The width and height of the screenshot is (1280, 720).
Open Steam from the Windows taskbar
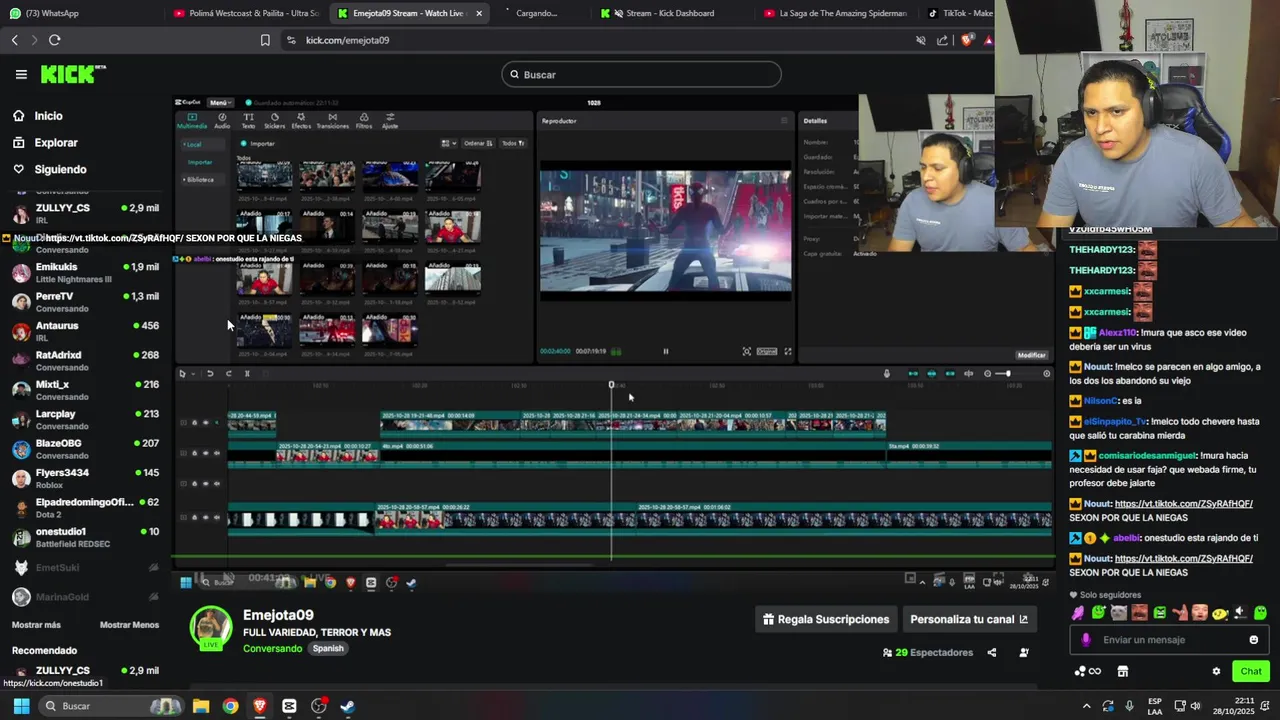(x=348, y=706)
